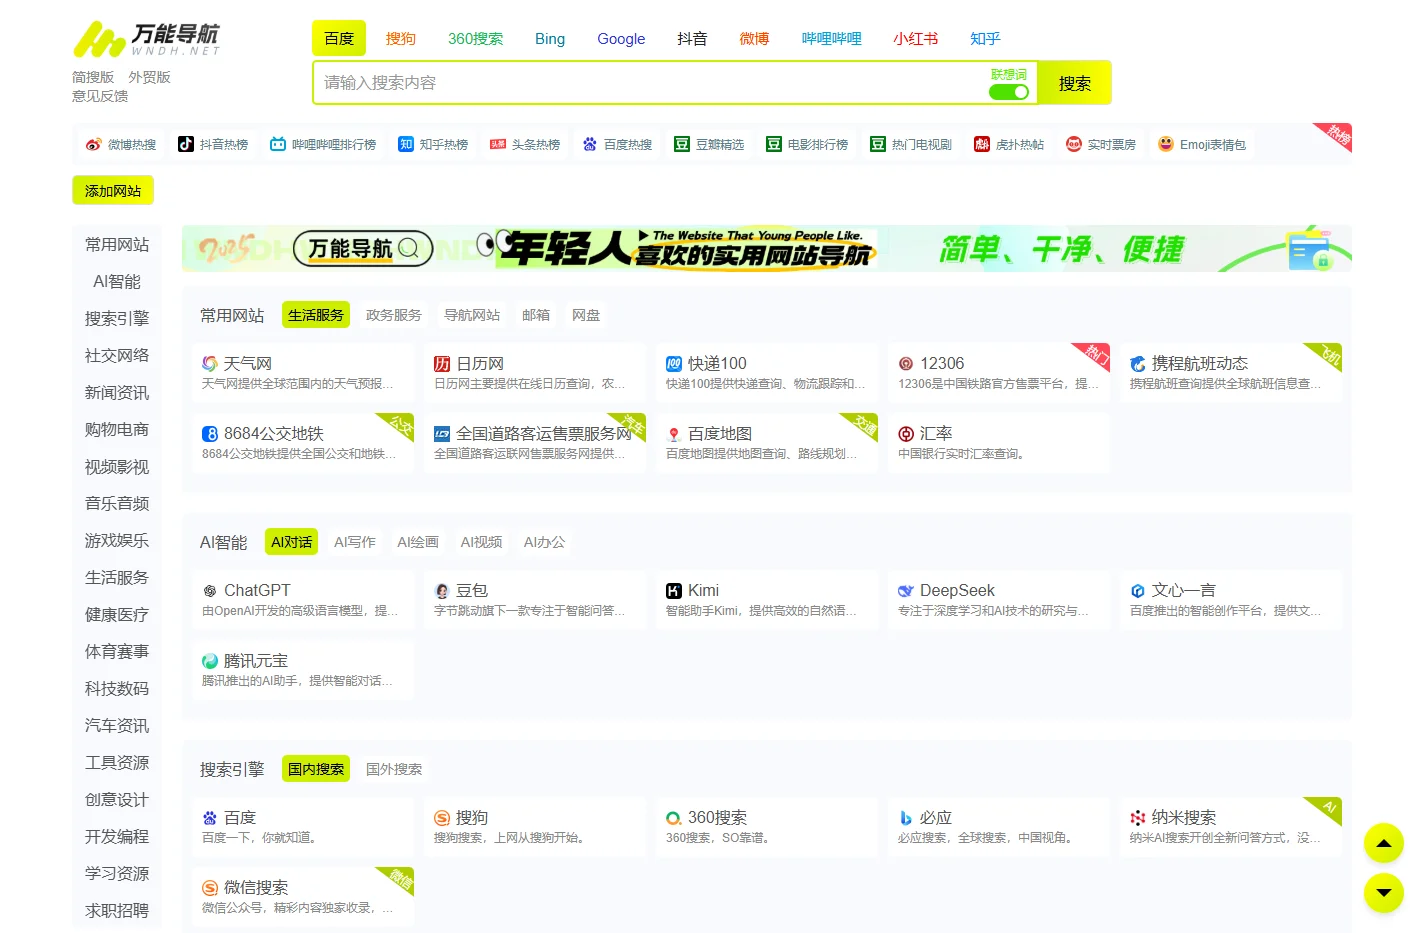
Task: Go to 求职招聘 in sidebar
Action: 117,911
